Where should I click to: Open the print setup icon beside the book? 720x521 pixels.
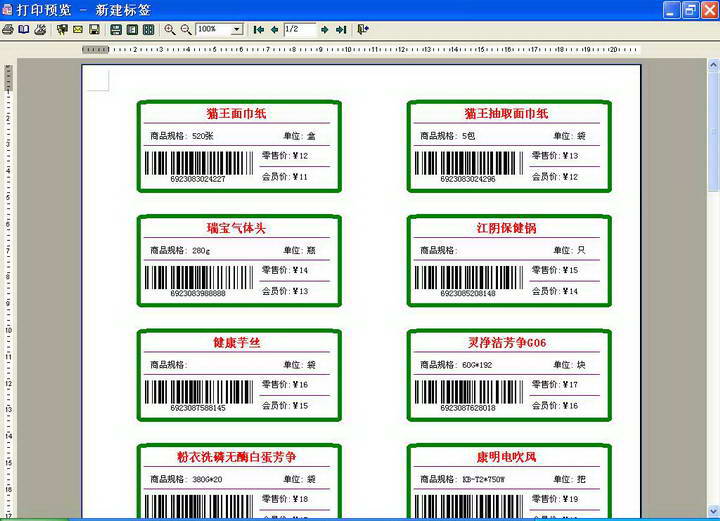(40, 30)
